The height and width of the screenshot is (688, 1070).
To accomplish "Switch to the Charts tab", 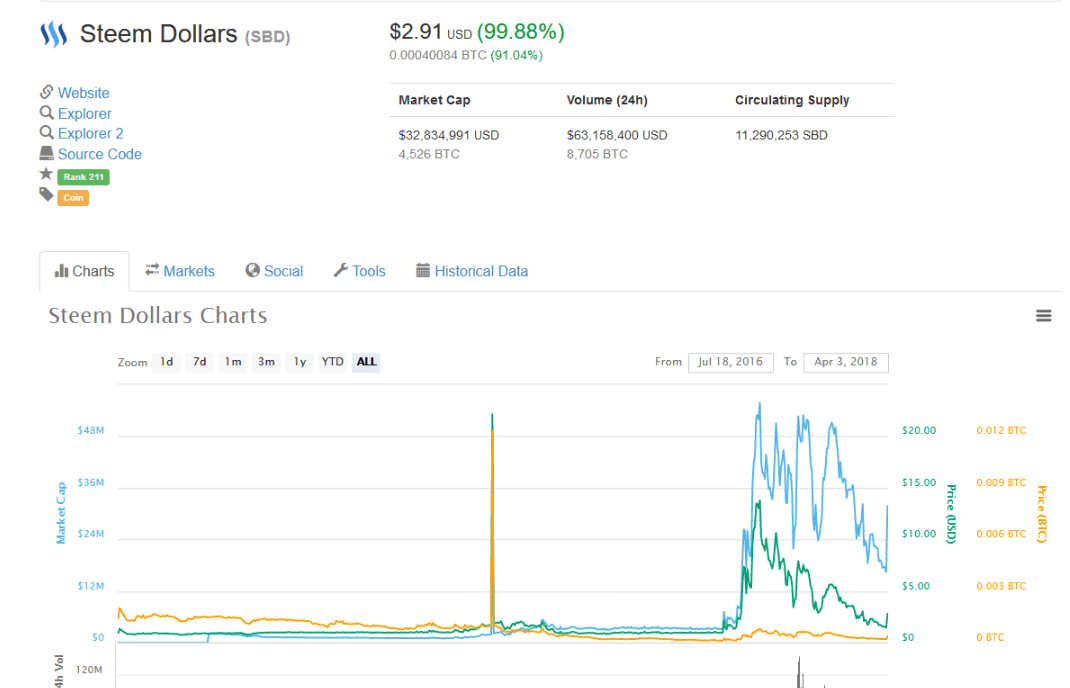I will coord(84,271).
